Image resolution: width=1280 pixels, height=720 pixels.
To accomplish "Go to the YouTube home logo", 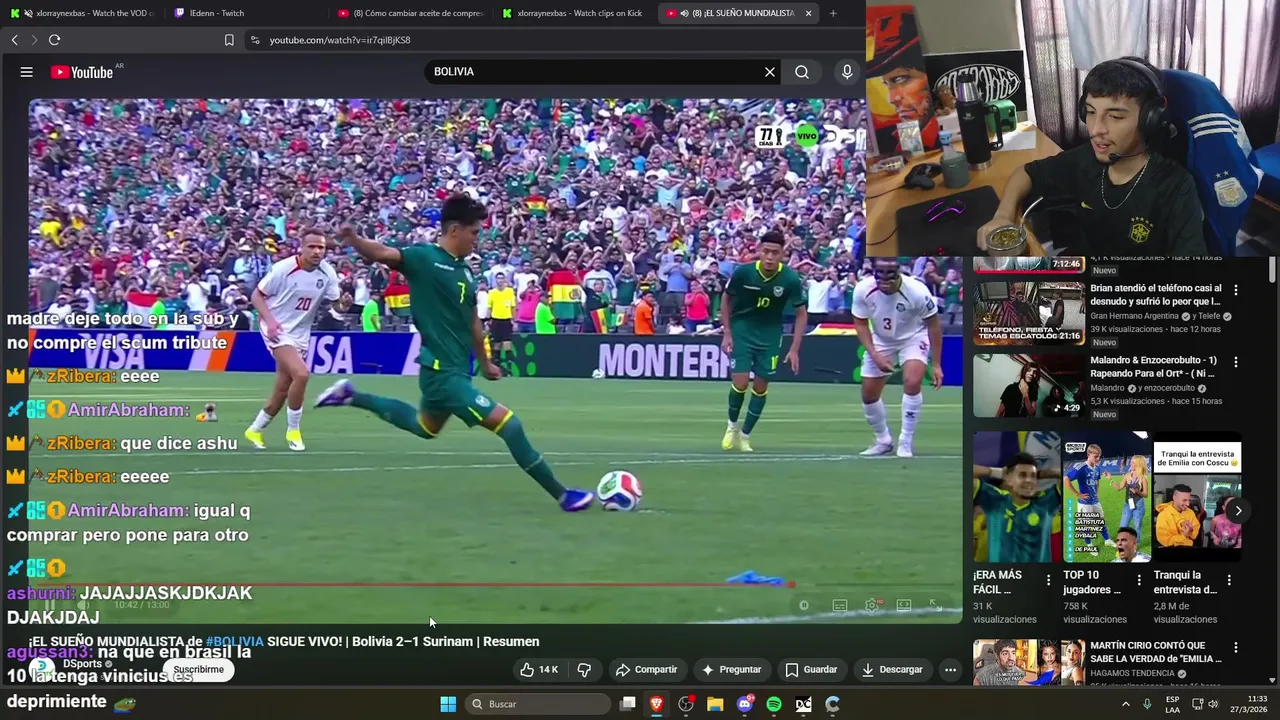I will coord(82,72).
